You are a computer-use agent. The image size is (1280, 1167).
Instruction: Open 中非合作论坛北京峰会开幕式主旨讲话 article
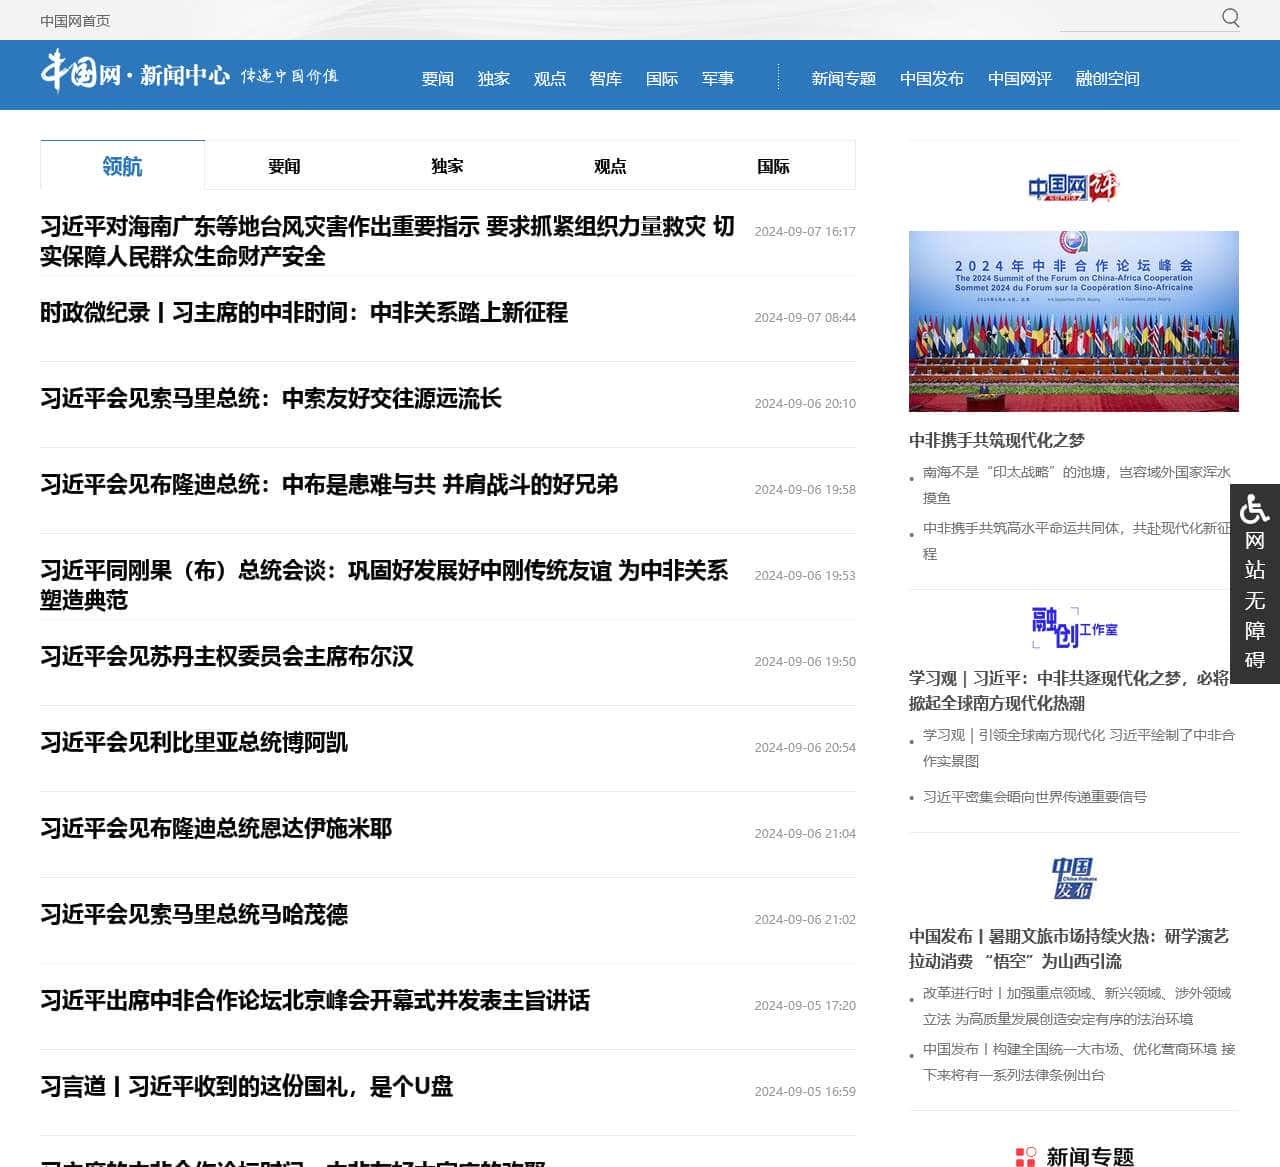pos(315,1001)
